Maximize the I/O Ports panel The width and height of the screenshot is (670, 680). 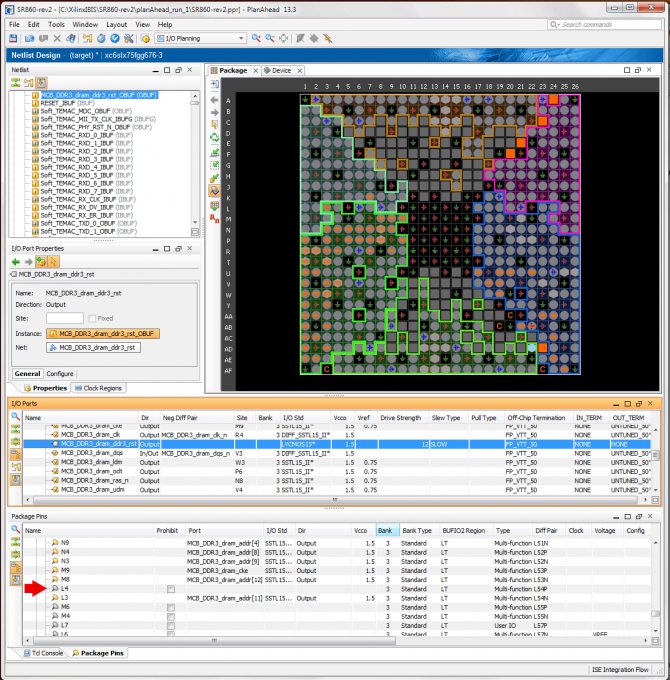coord(627,404)
